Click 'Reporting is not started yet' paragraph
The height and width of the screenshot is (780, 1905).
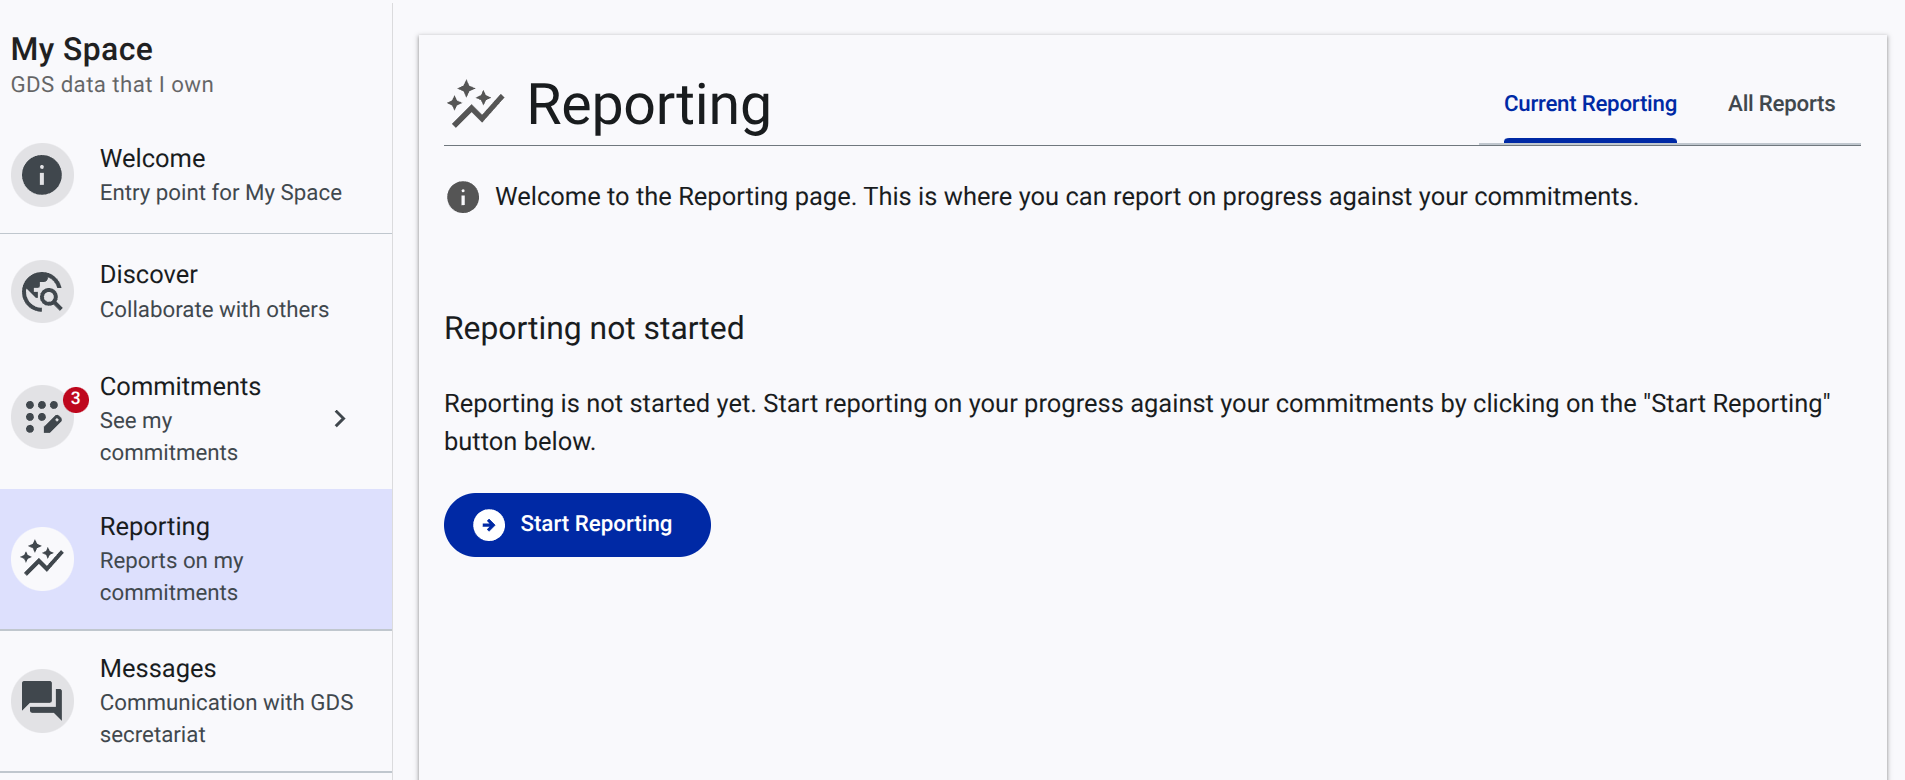point(1137,422)
